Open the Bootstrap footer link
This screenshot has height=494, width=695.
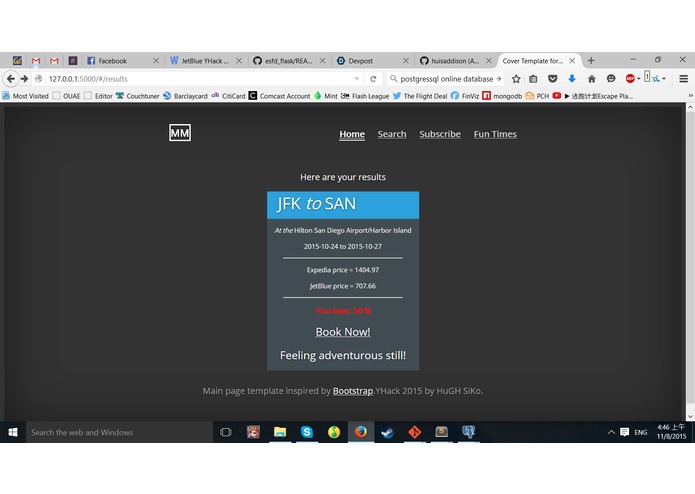[353, 391]
